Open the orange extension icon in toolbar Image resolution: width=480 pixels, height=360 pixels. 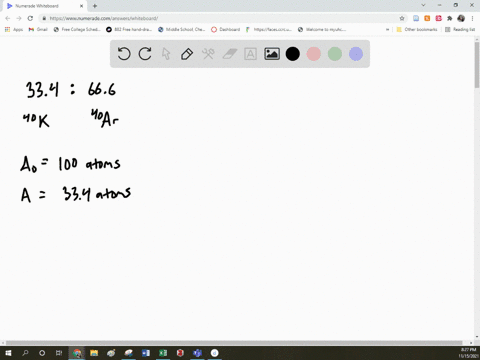pos(427,18)
